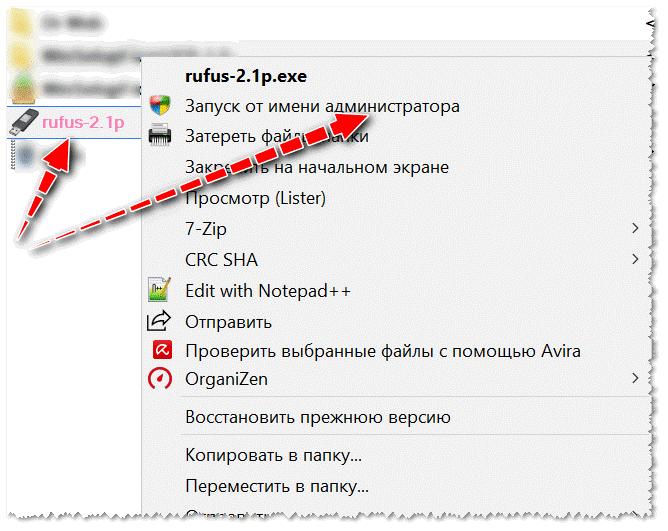Choose rufus-2.1p.exe bold menu entry
Viewport: 668px width, 531px height.
click(x=246, y=76)
